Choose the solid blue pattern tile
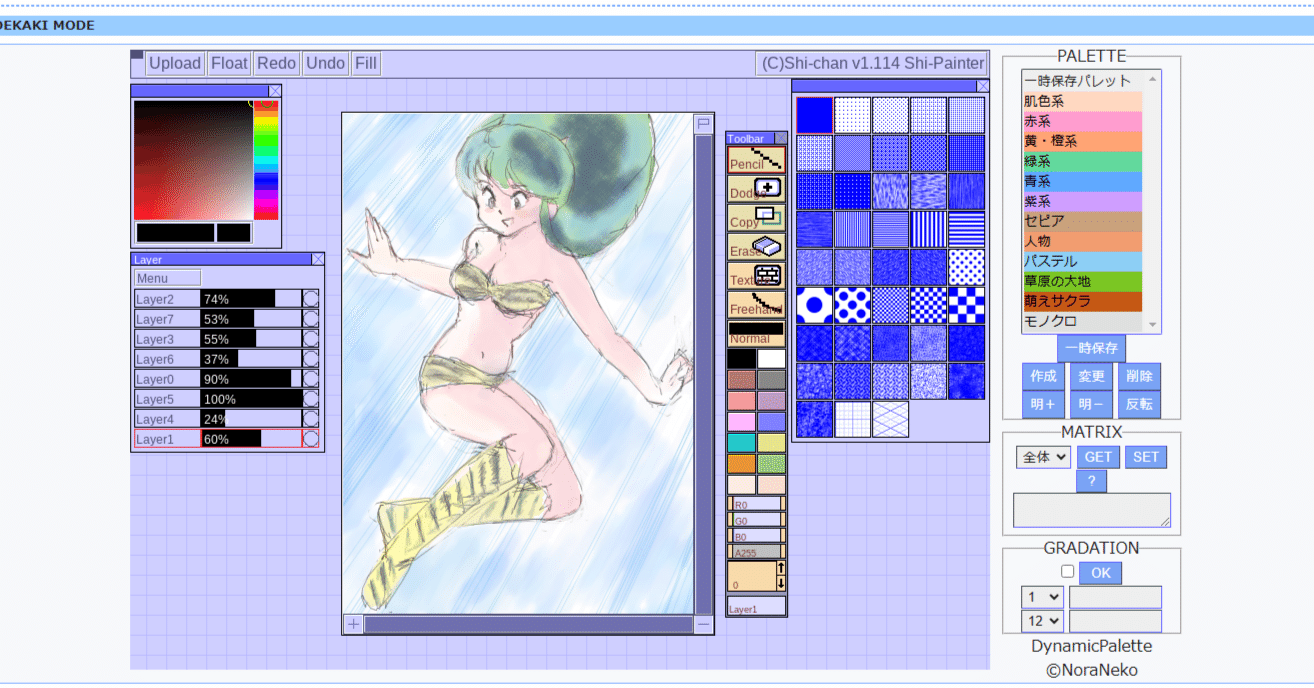This screenshot has height=688, width=1314. pos(814,115)
